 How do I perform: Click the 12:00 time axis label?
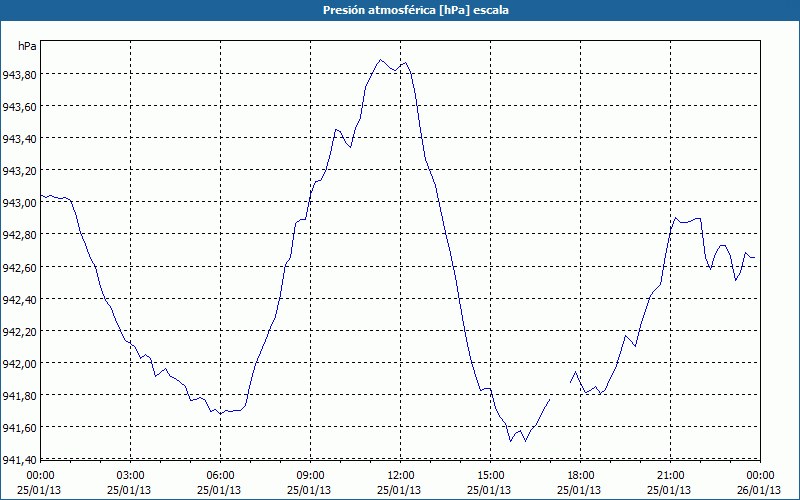coord(400,476)
